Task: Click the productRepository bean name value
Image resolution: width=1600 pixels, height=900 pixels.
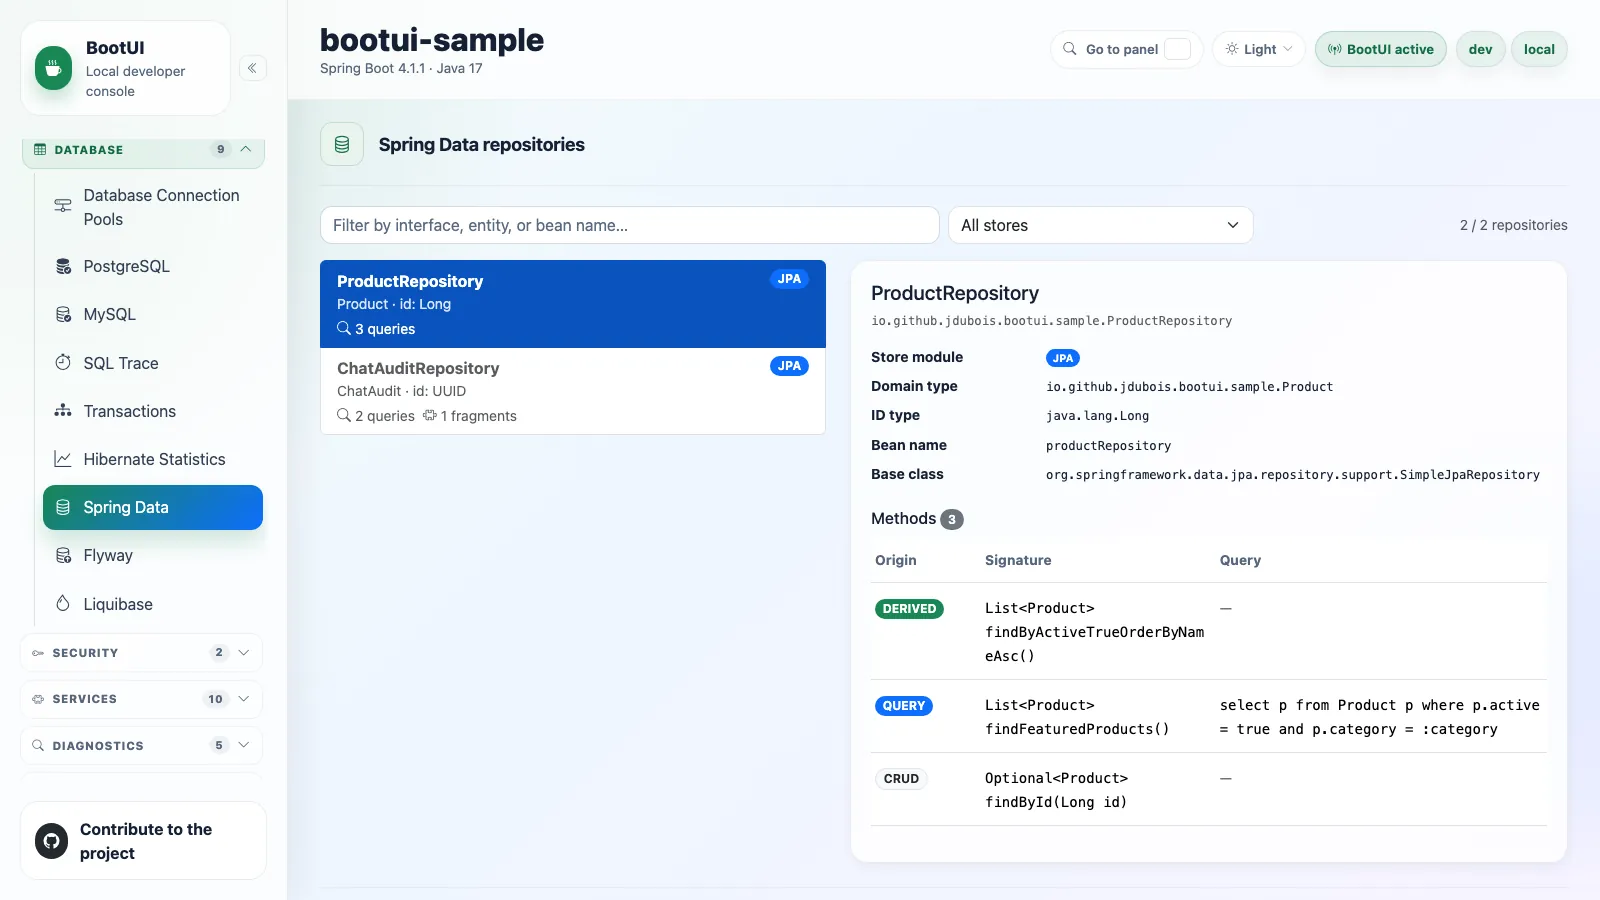Action: coord(1108,446)
